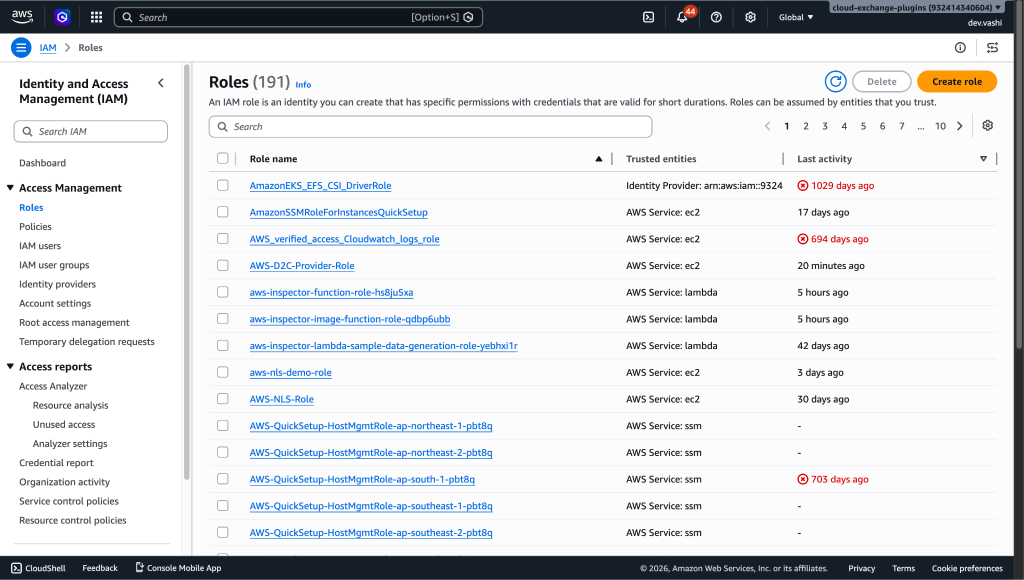The width and height of the screenshot is (1024, 580).
Task: Open CloudShell in the footer
Action: coord(39,568)
